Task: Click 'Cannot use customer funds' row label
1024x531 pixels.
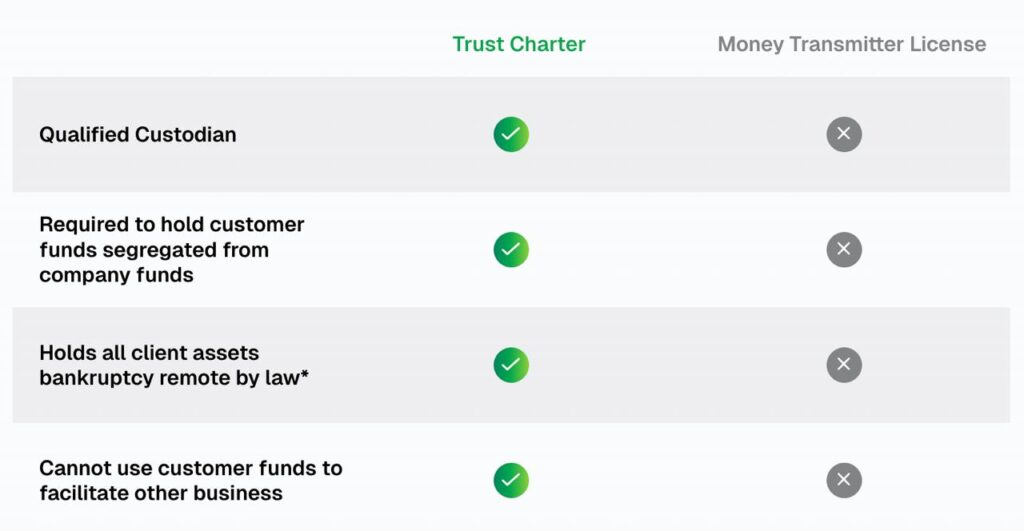Action: tap(191, 480)
